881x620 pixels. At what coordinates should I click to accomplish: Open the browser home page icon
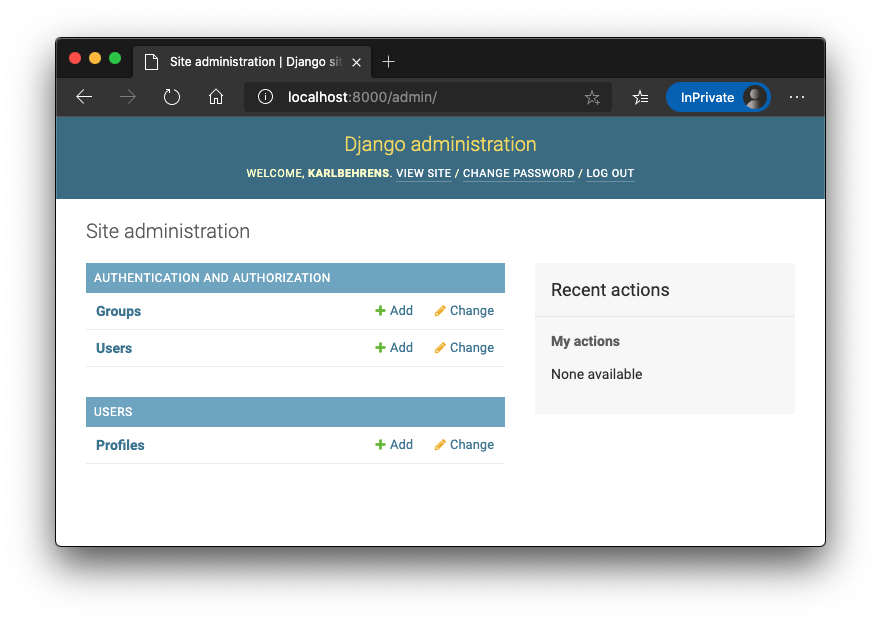216,97
